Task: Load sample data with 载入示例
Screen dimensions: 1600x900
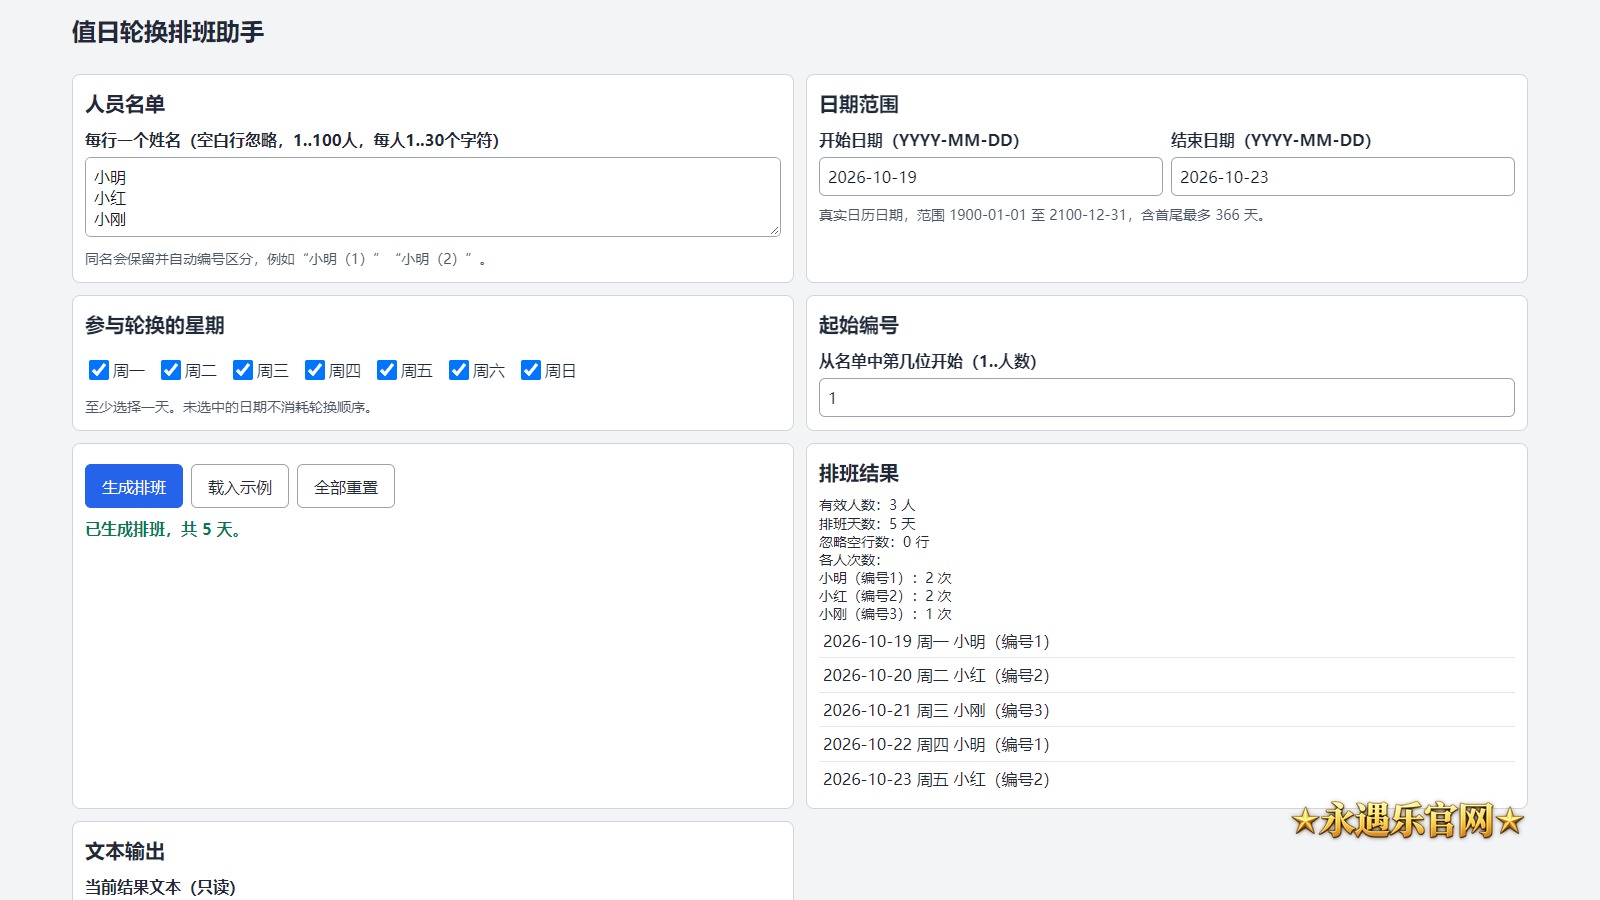Action: click(x=240, y=486)
